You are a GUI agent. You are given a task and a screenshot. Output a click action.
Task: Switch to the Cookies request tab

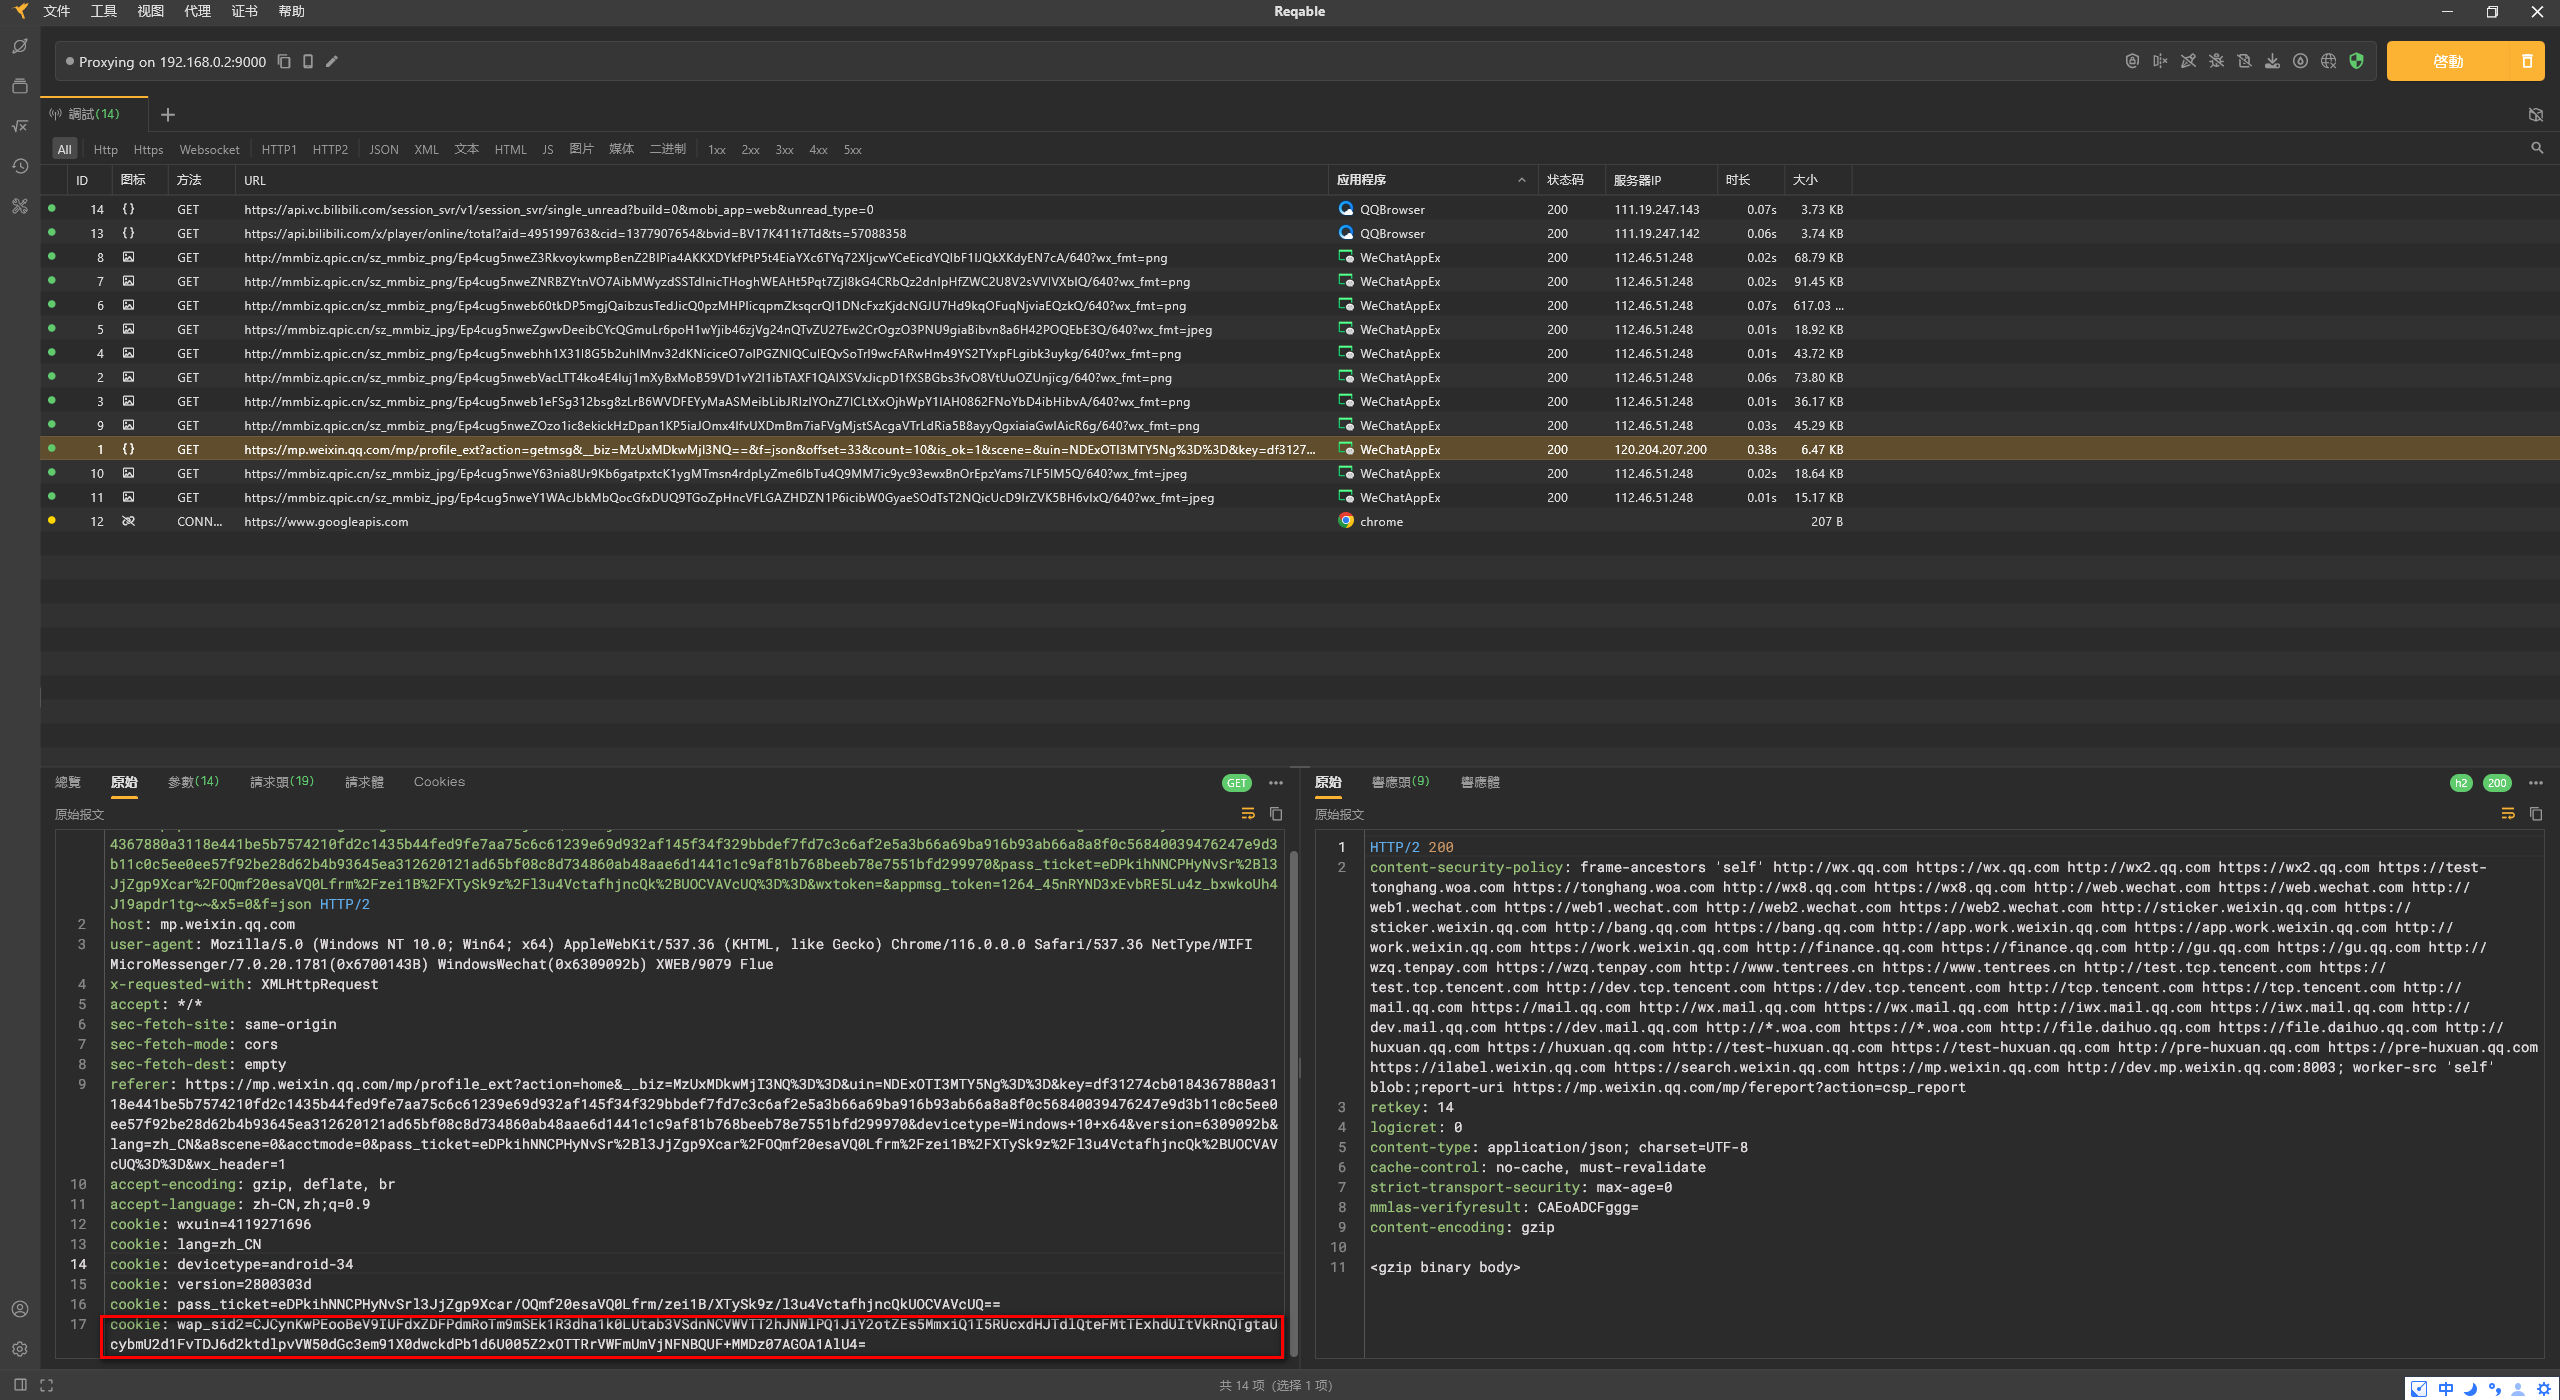[439, 782]
